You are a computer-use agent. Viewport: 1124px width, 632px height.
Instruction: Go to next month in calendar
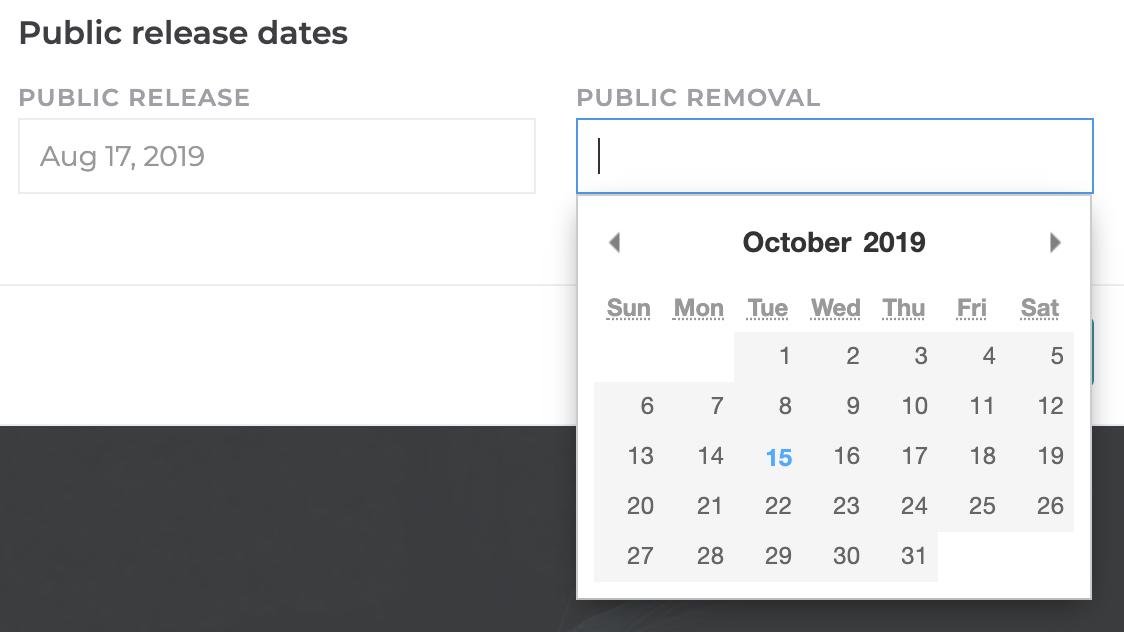[1055, 243]
